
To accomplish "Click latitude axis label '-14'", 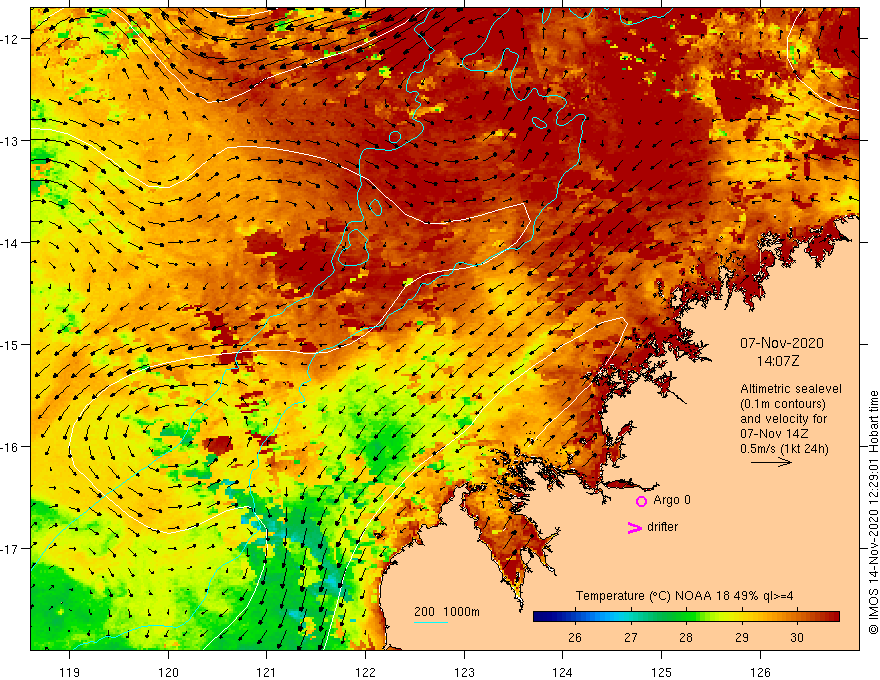I will pyautogui.click(x=10, y=242).
